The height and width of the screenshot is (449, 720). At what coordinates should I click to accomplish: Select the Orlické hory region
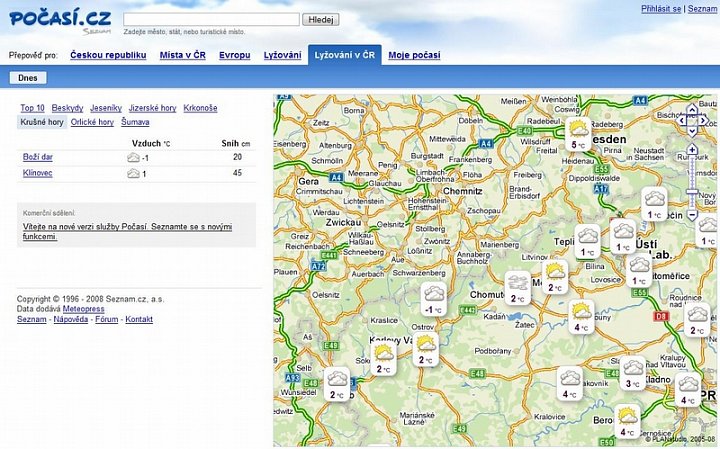click(x=92, y=122)
